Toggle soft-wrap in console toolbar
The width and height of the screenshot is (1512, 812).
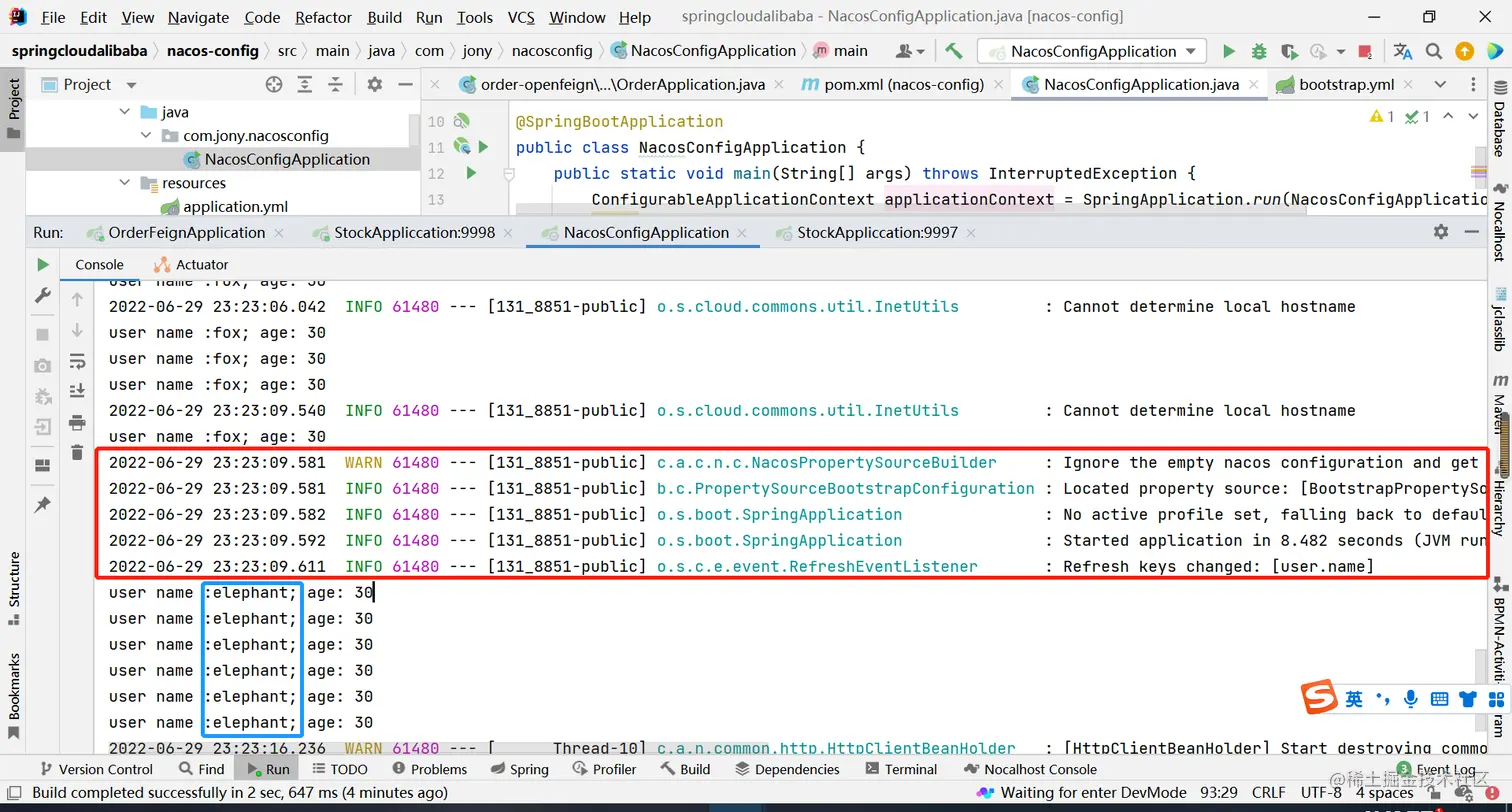click(x=77, y=361)
